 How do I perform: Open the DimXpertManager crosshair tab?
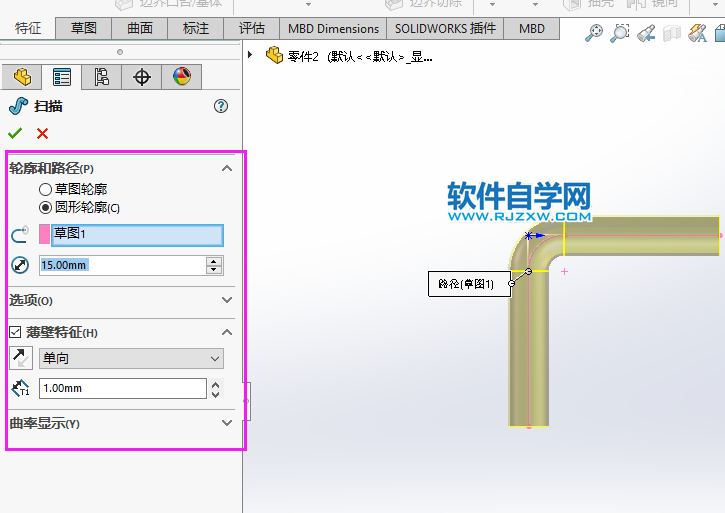141,77
